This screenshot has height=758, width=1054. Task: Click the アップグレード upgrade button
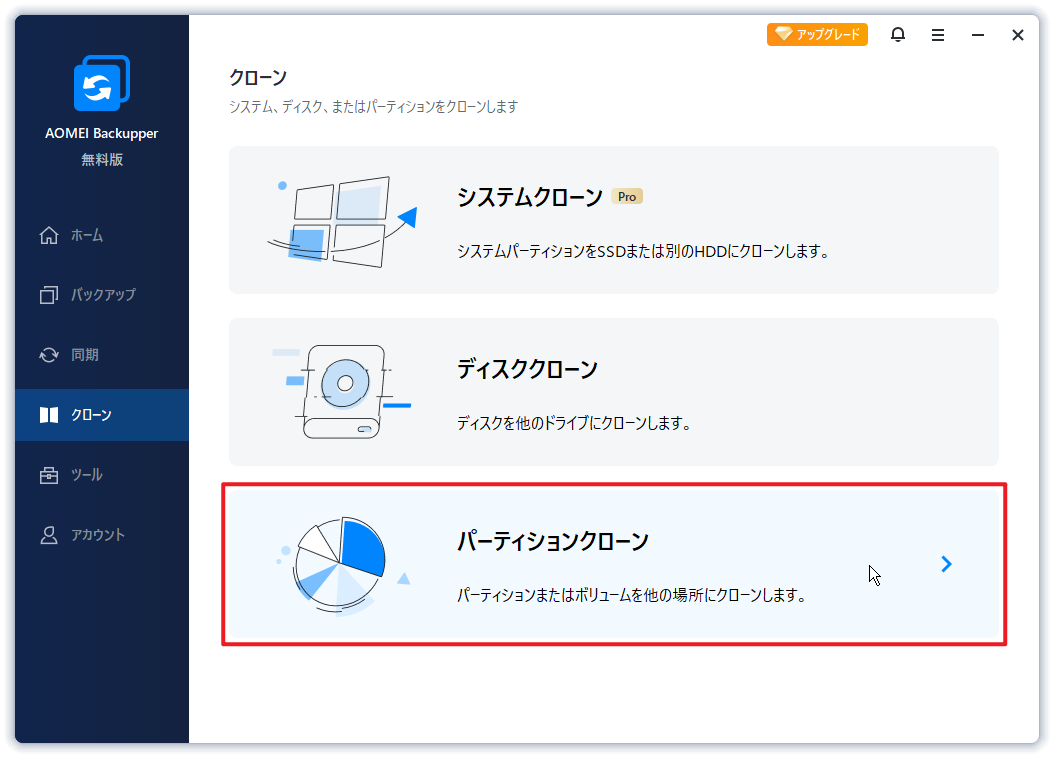pos(817,33)
